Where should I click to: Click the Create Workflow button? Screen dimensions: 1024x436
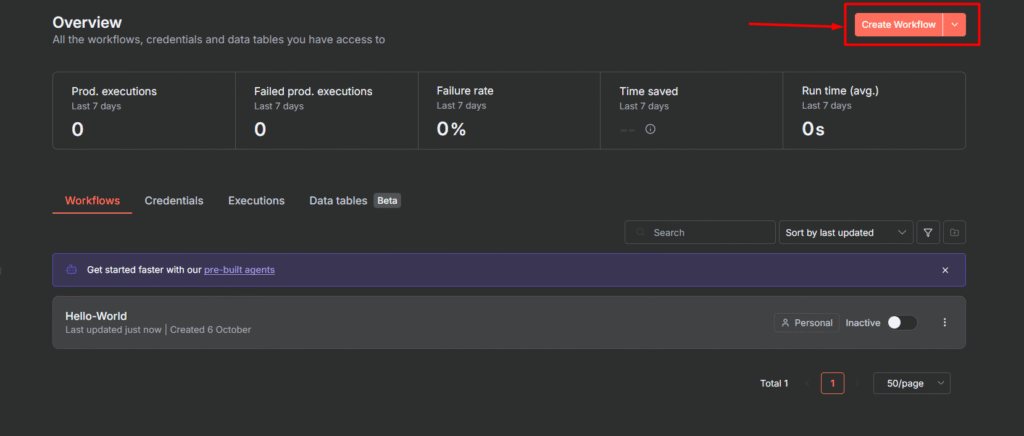click(x=898, y=24)
